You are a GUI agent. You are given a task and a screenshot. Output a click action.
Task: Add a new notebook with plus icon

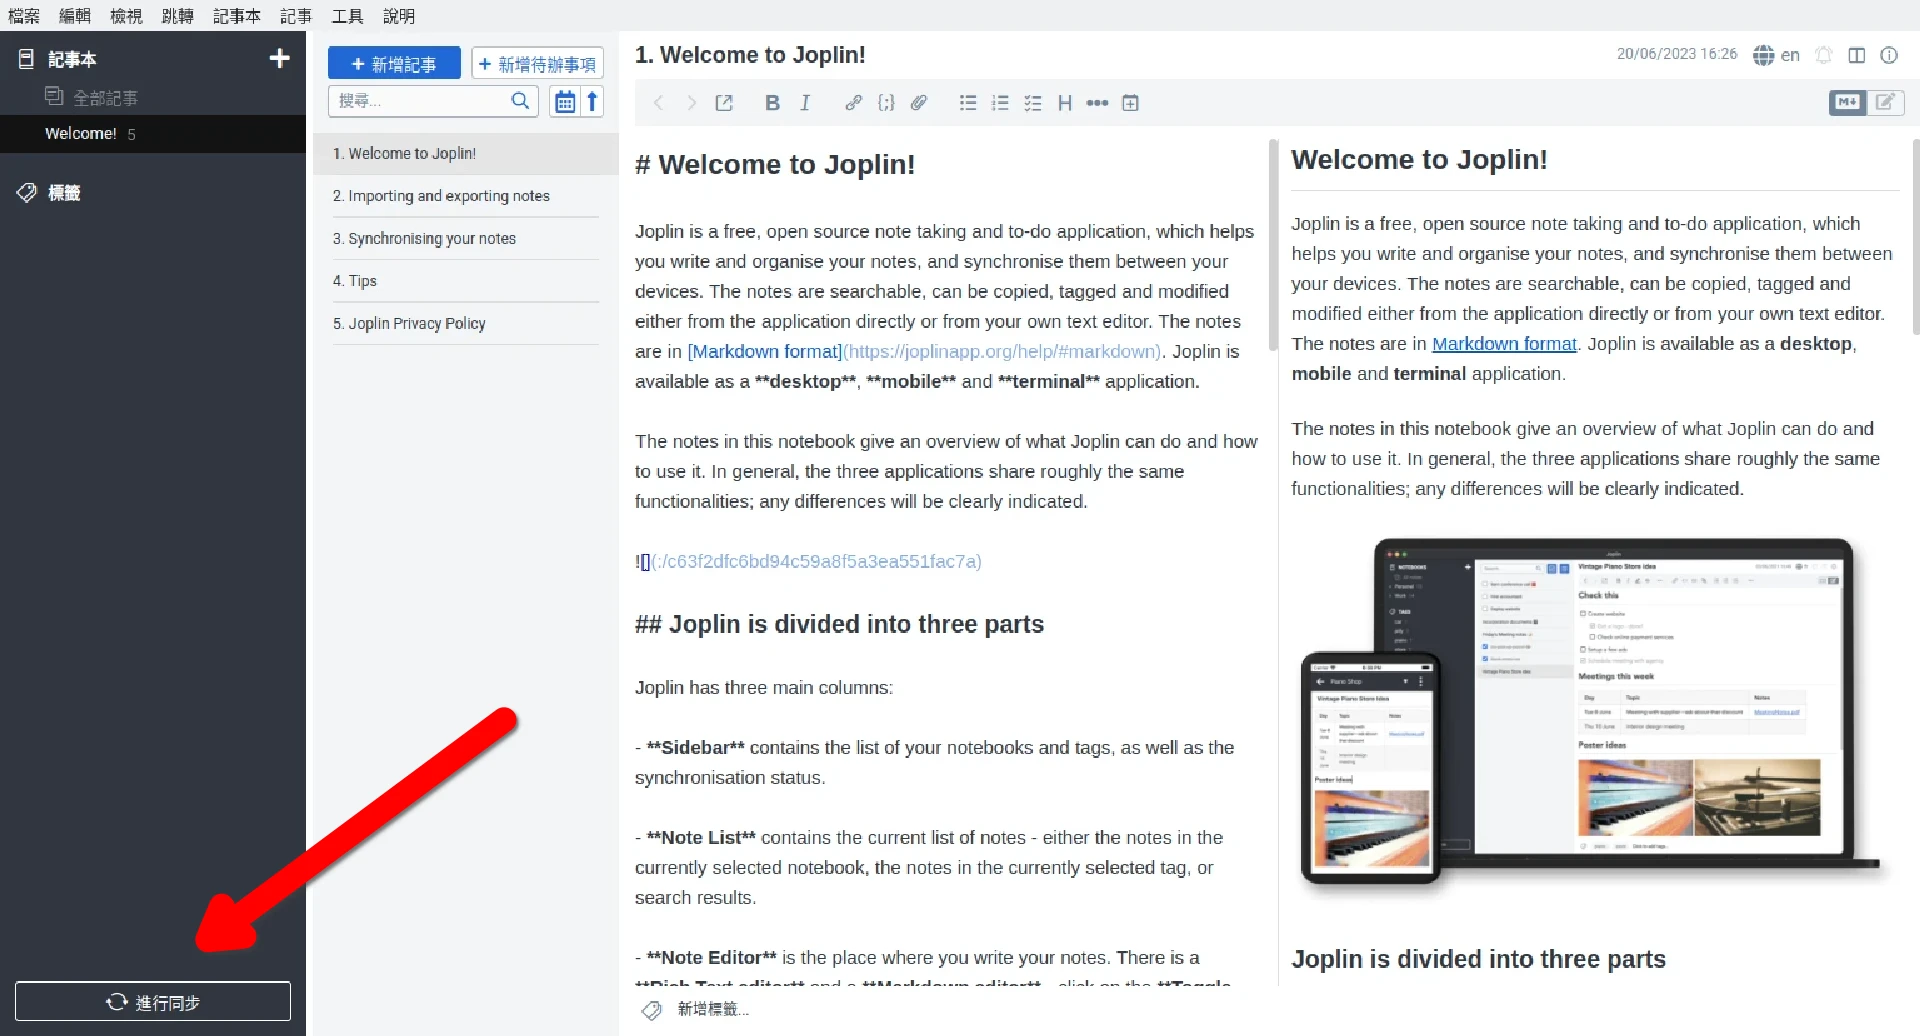pos(279,59)
